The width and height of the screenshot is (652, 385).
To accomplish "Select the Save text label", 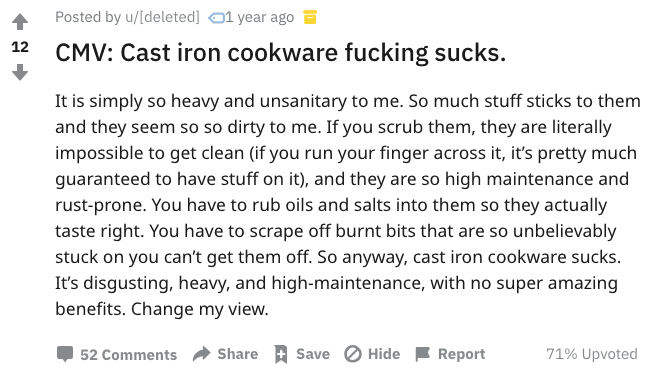I will (313, 354).
